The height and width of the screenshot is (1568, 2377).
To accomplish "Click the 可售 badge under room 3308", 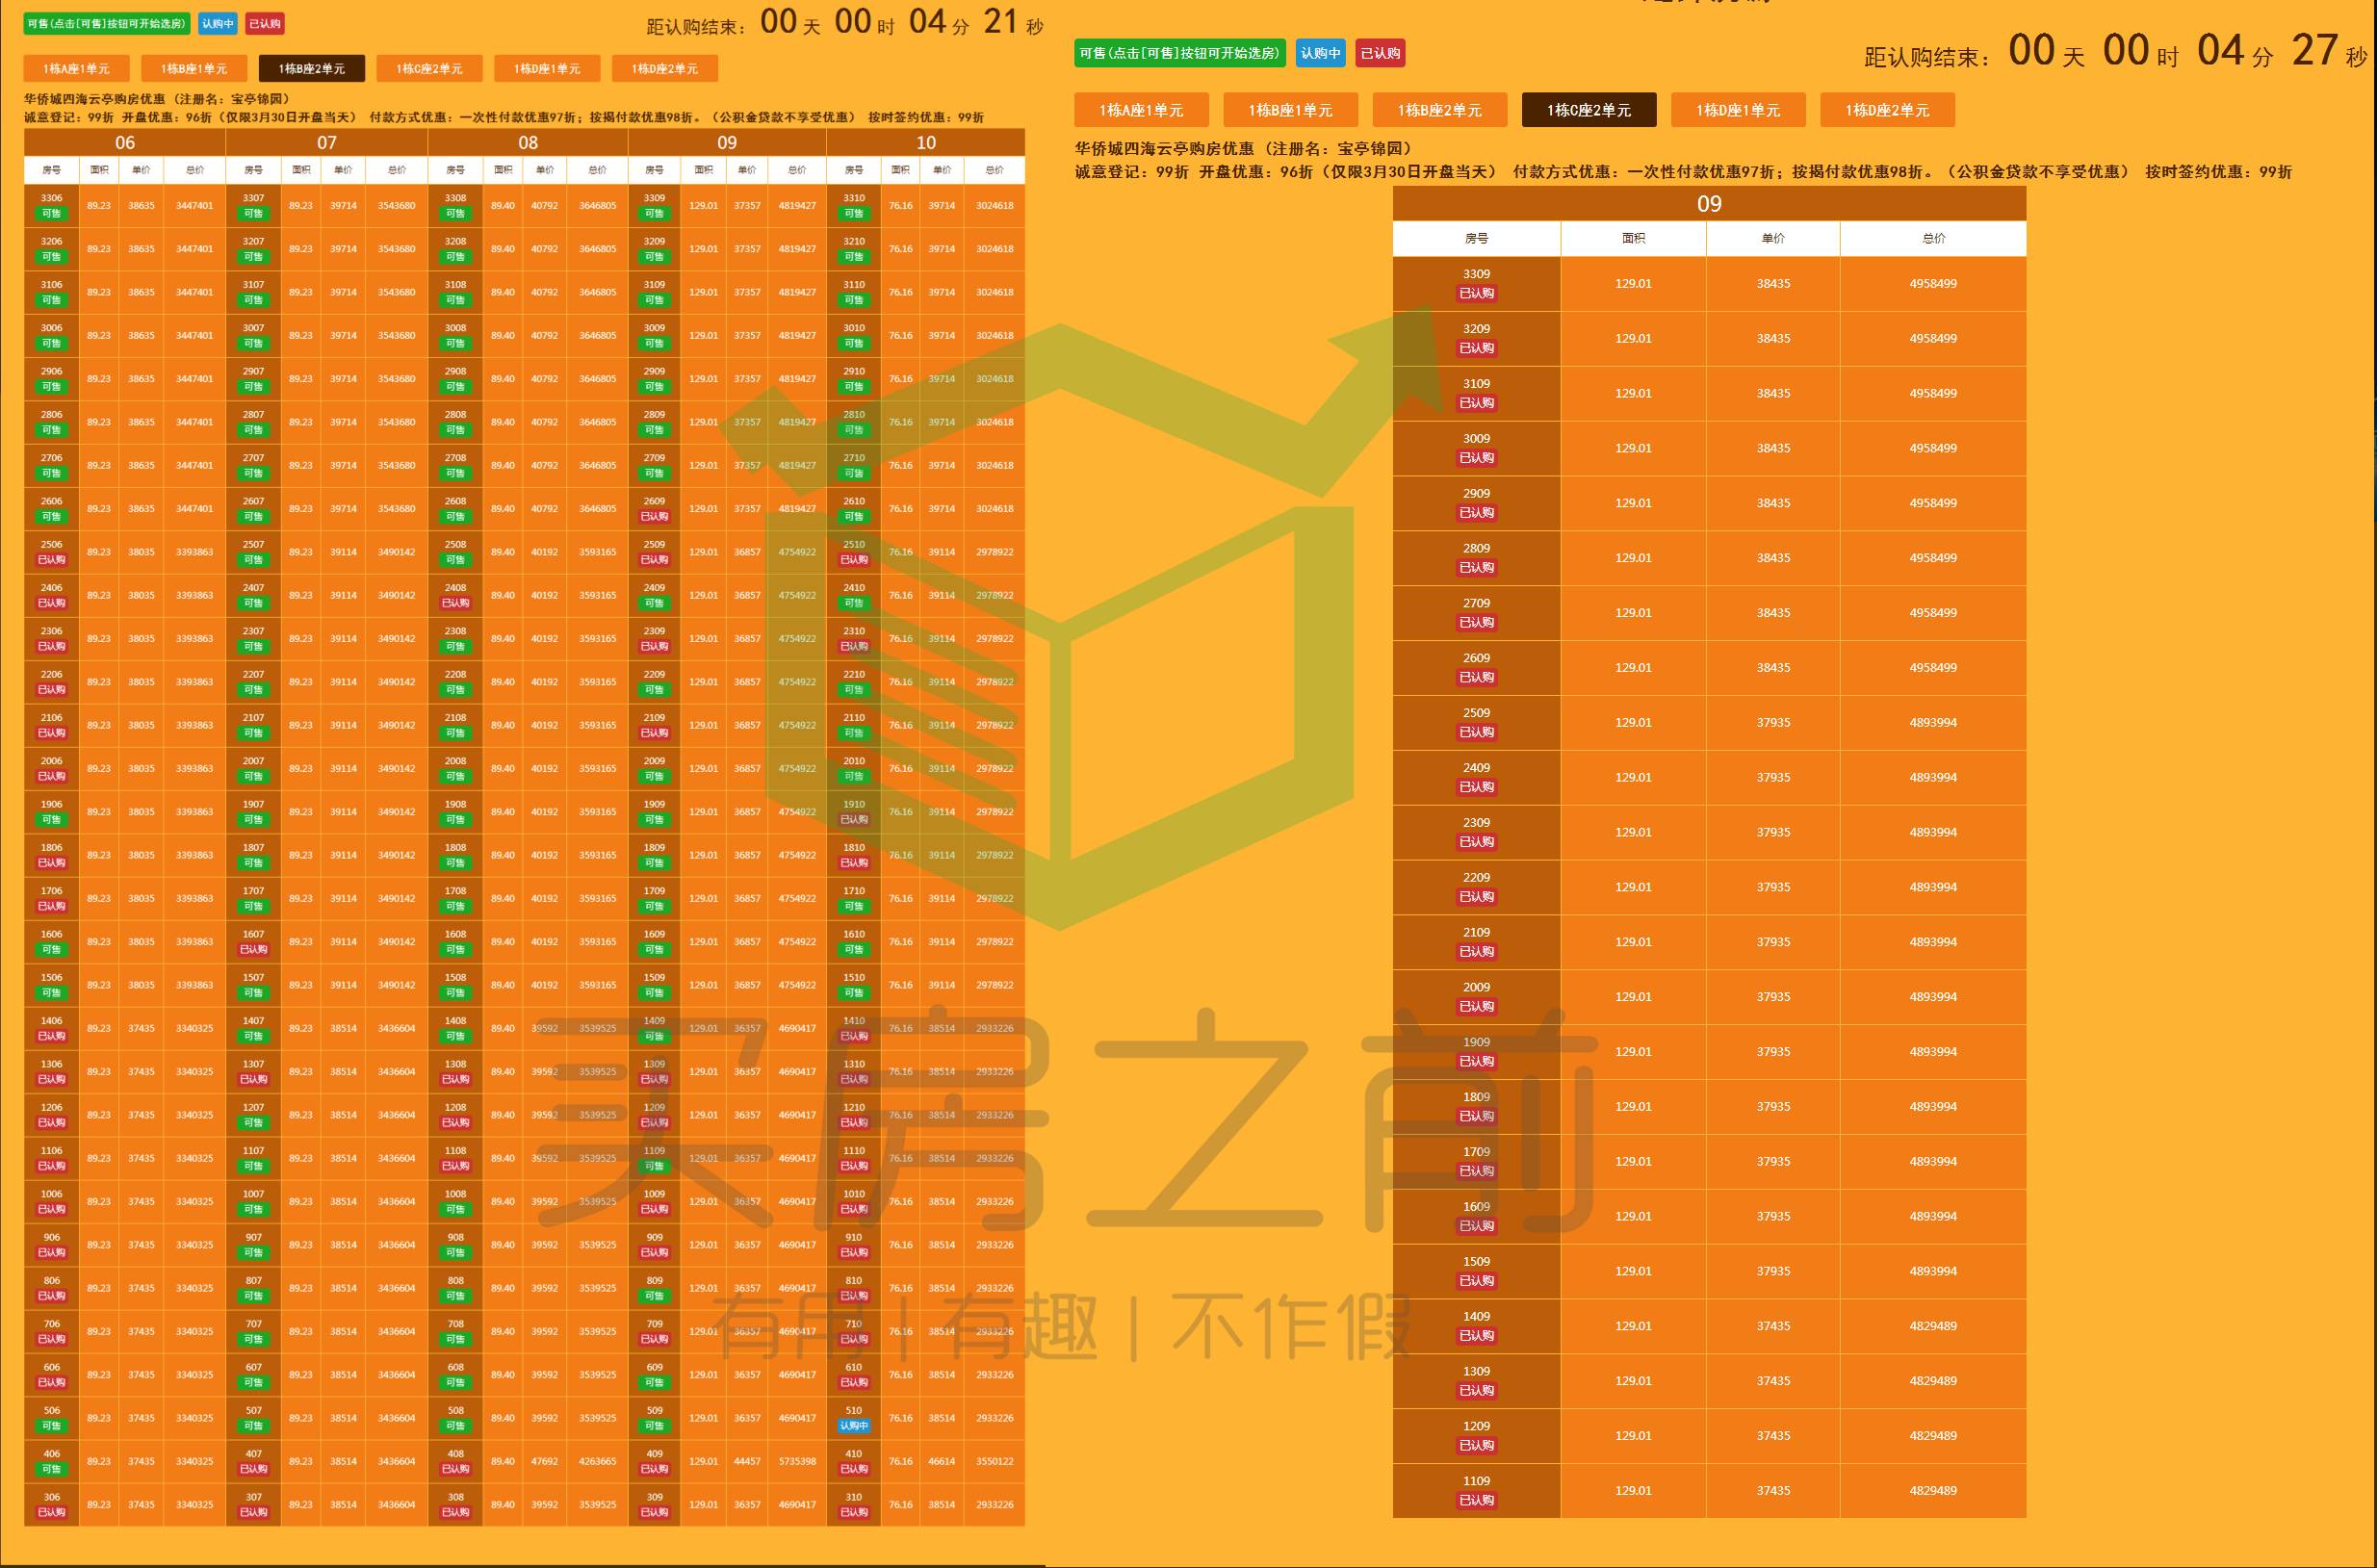I will (x=455, y=213).
